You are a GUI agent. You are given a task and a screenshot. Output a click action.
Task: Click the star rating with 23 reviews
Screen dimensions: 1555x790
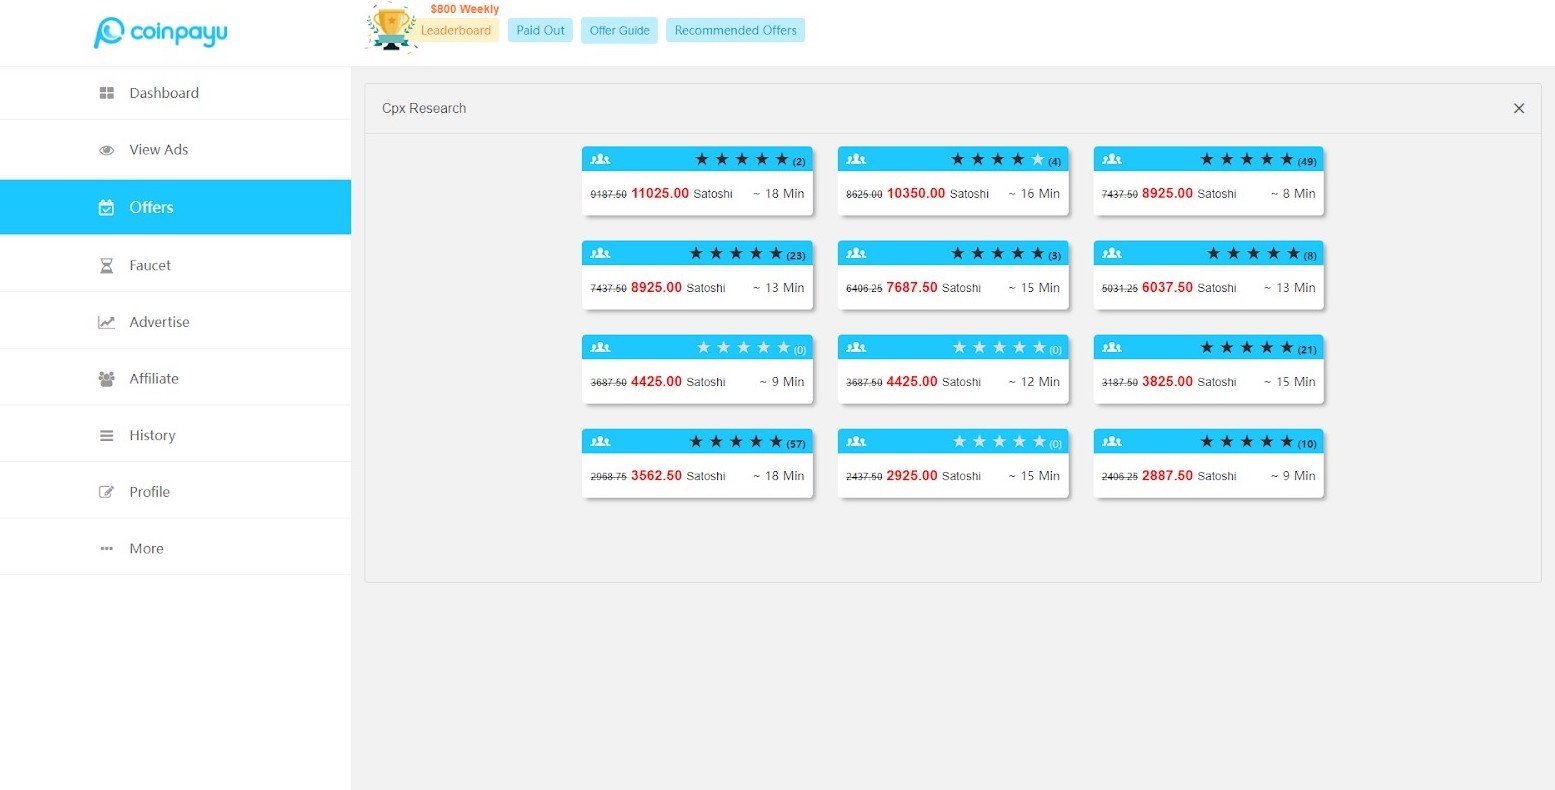click(x=747, y=254)
